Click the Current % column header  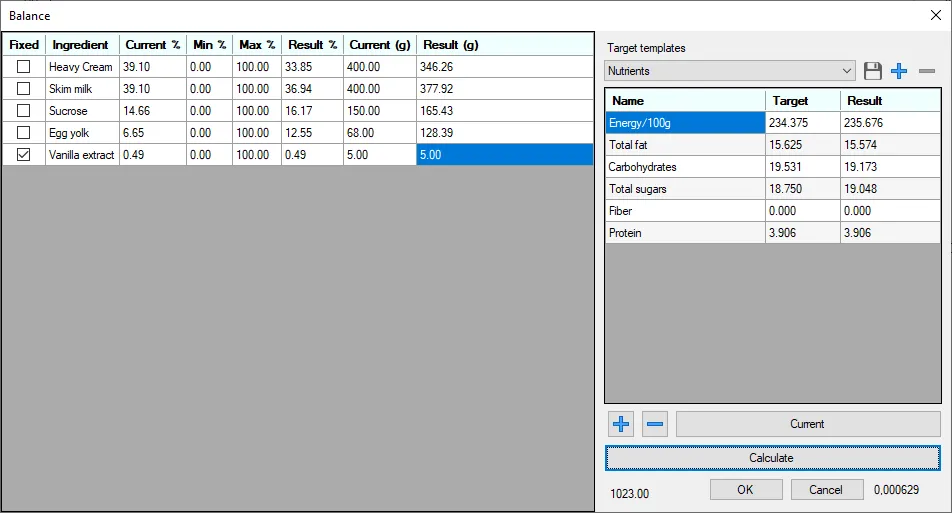(152, 44)
